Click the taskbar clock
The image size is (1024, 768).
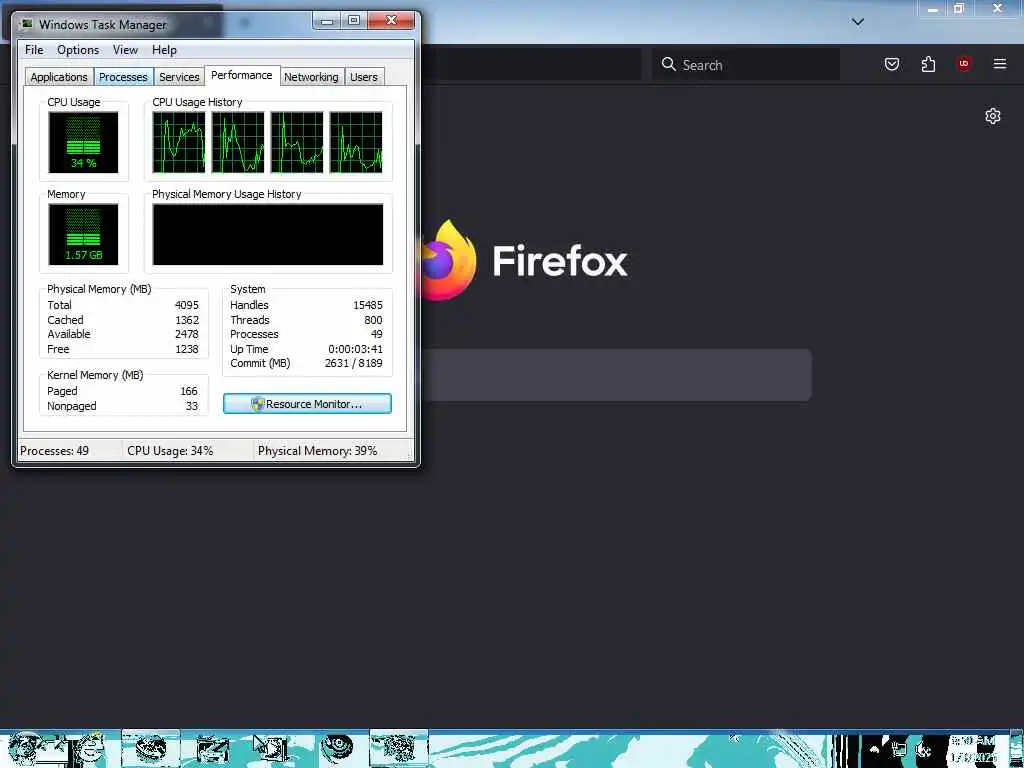coord(974,749)
